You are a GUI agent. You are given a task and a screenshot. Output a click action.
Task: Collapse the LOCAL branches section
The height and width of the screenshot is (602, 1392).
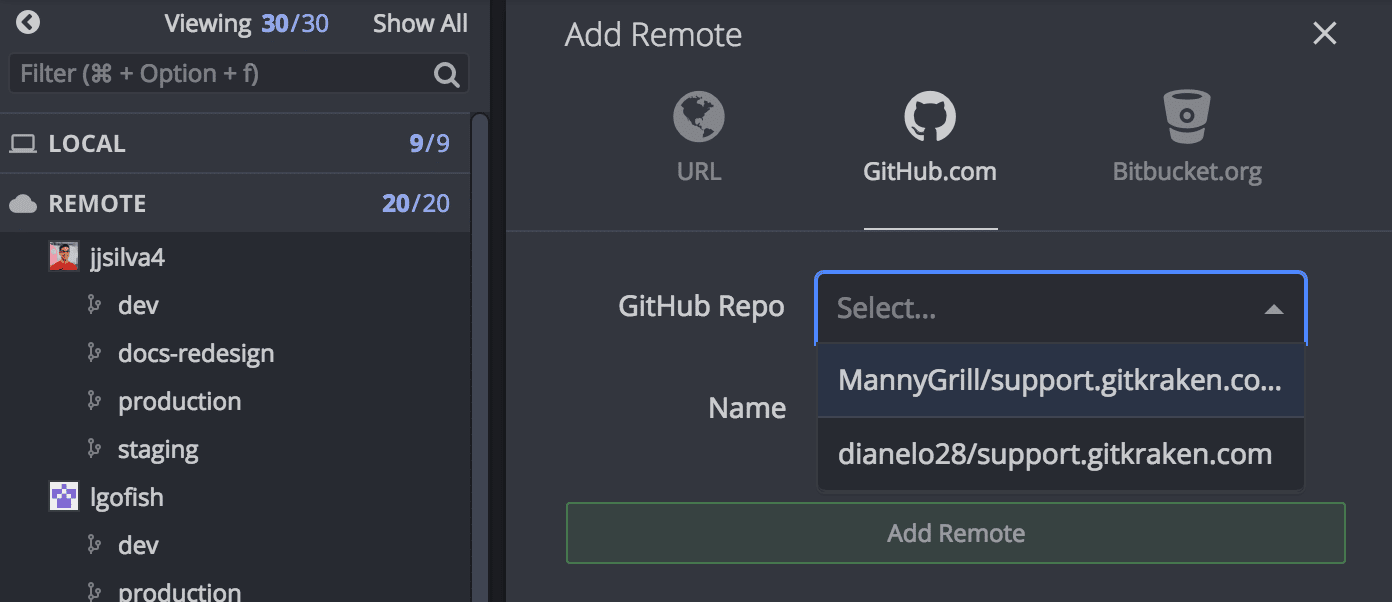[87, 144]
